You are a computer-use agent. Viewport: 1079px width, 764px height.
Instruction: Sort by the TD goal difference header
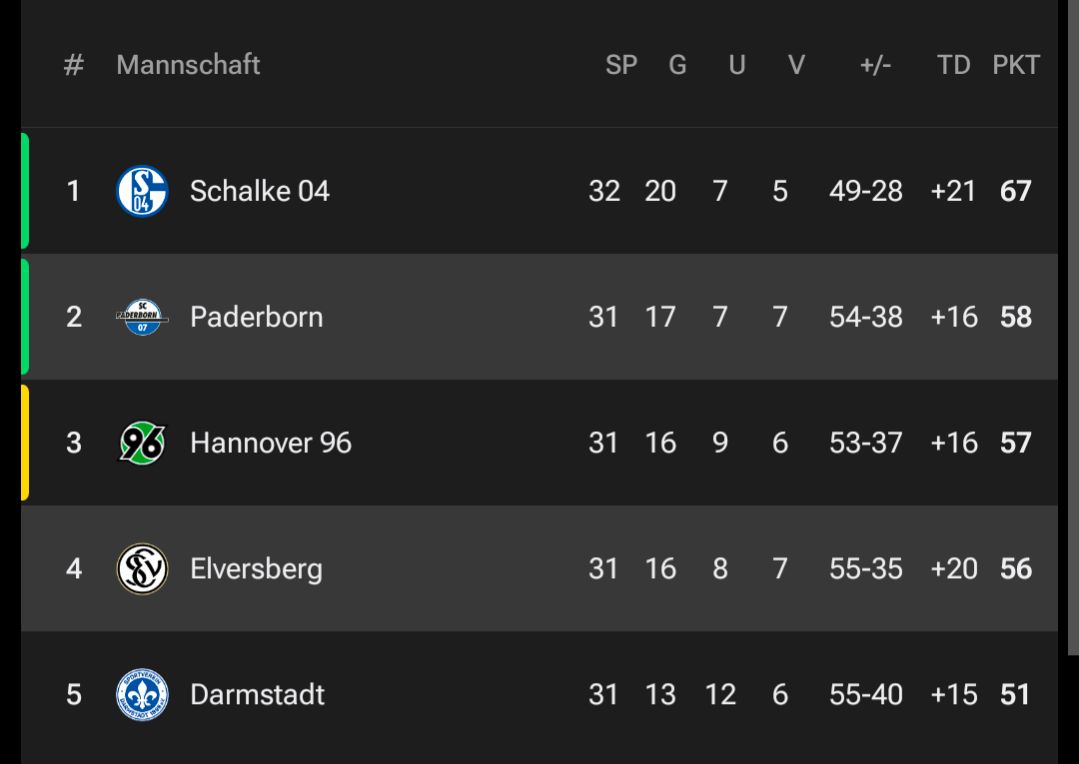[954, 65]
